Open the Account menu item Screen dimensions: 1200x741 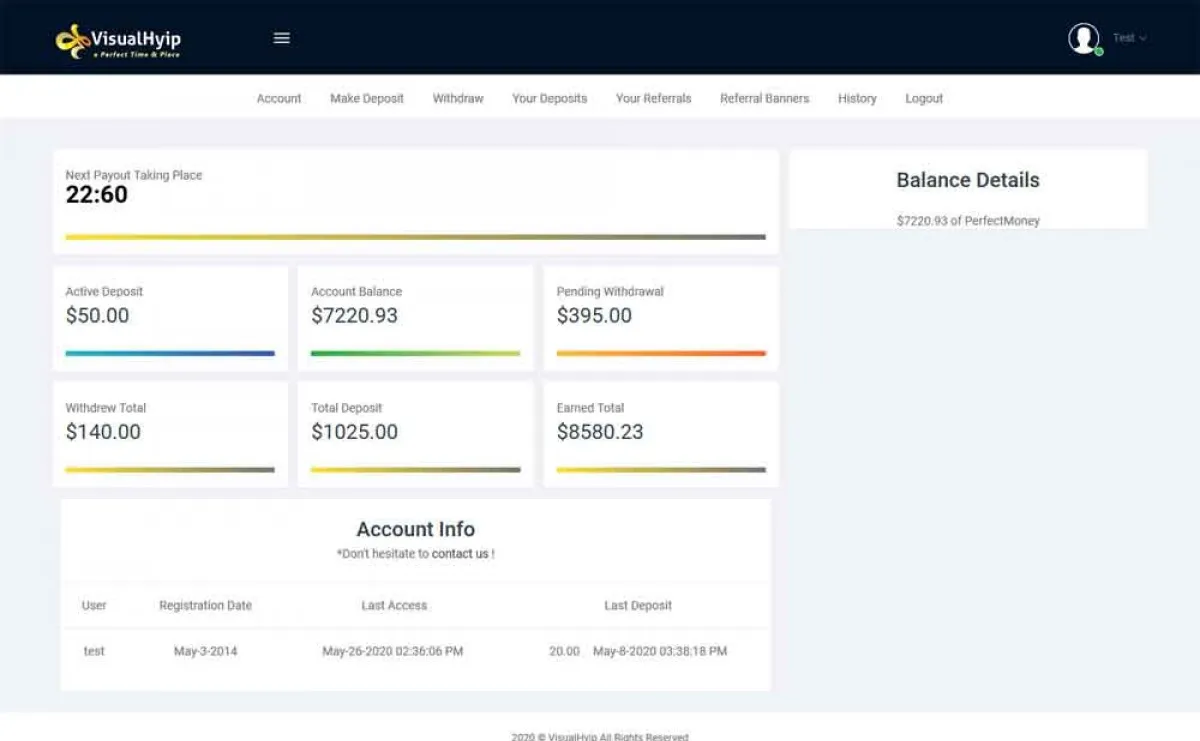(279, 98)
